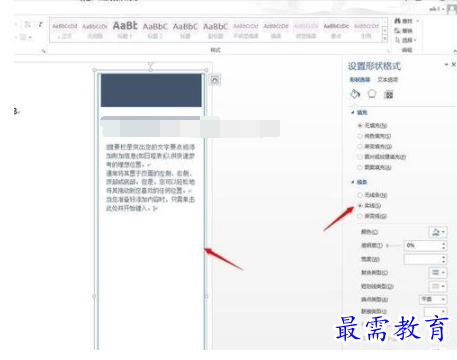Viewport: 457px width, 360px height.
Task: Apply the Heading 2 (标题 2) style
Action: tap(155, 30)
